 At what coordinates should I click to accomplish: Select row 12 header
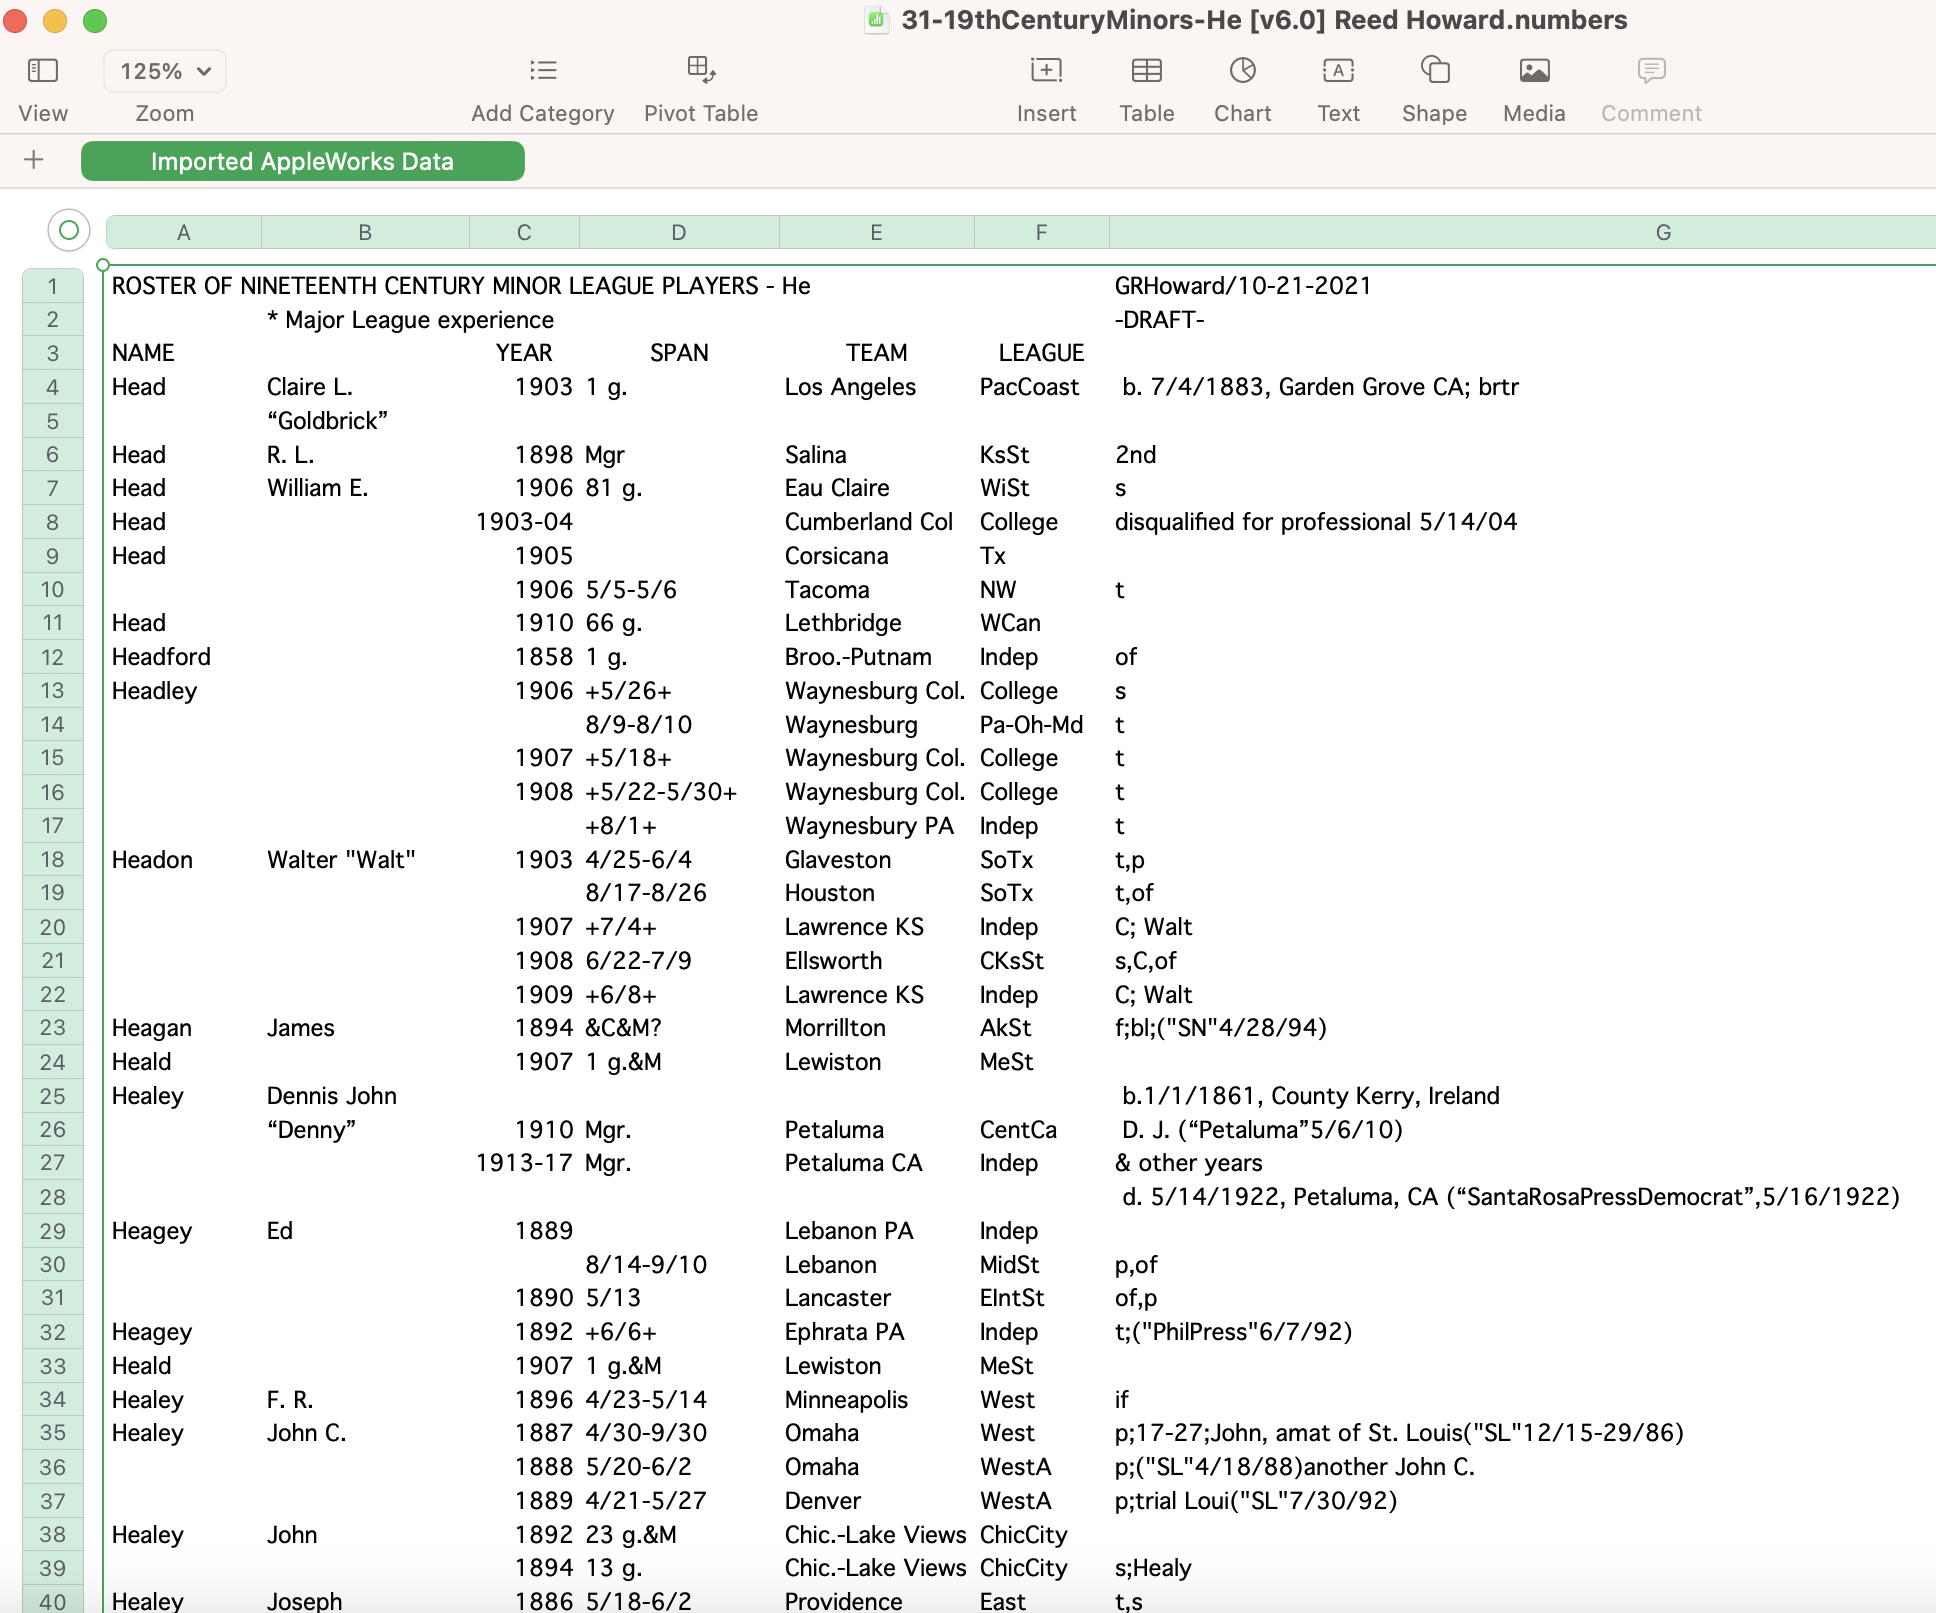pyautogui.click(x=52, y=657)
